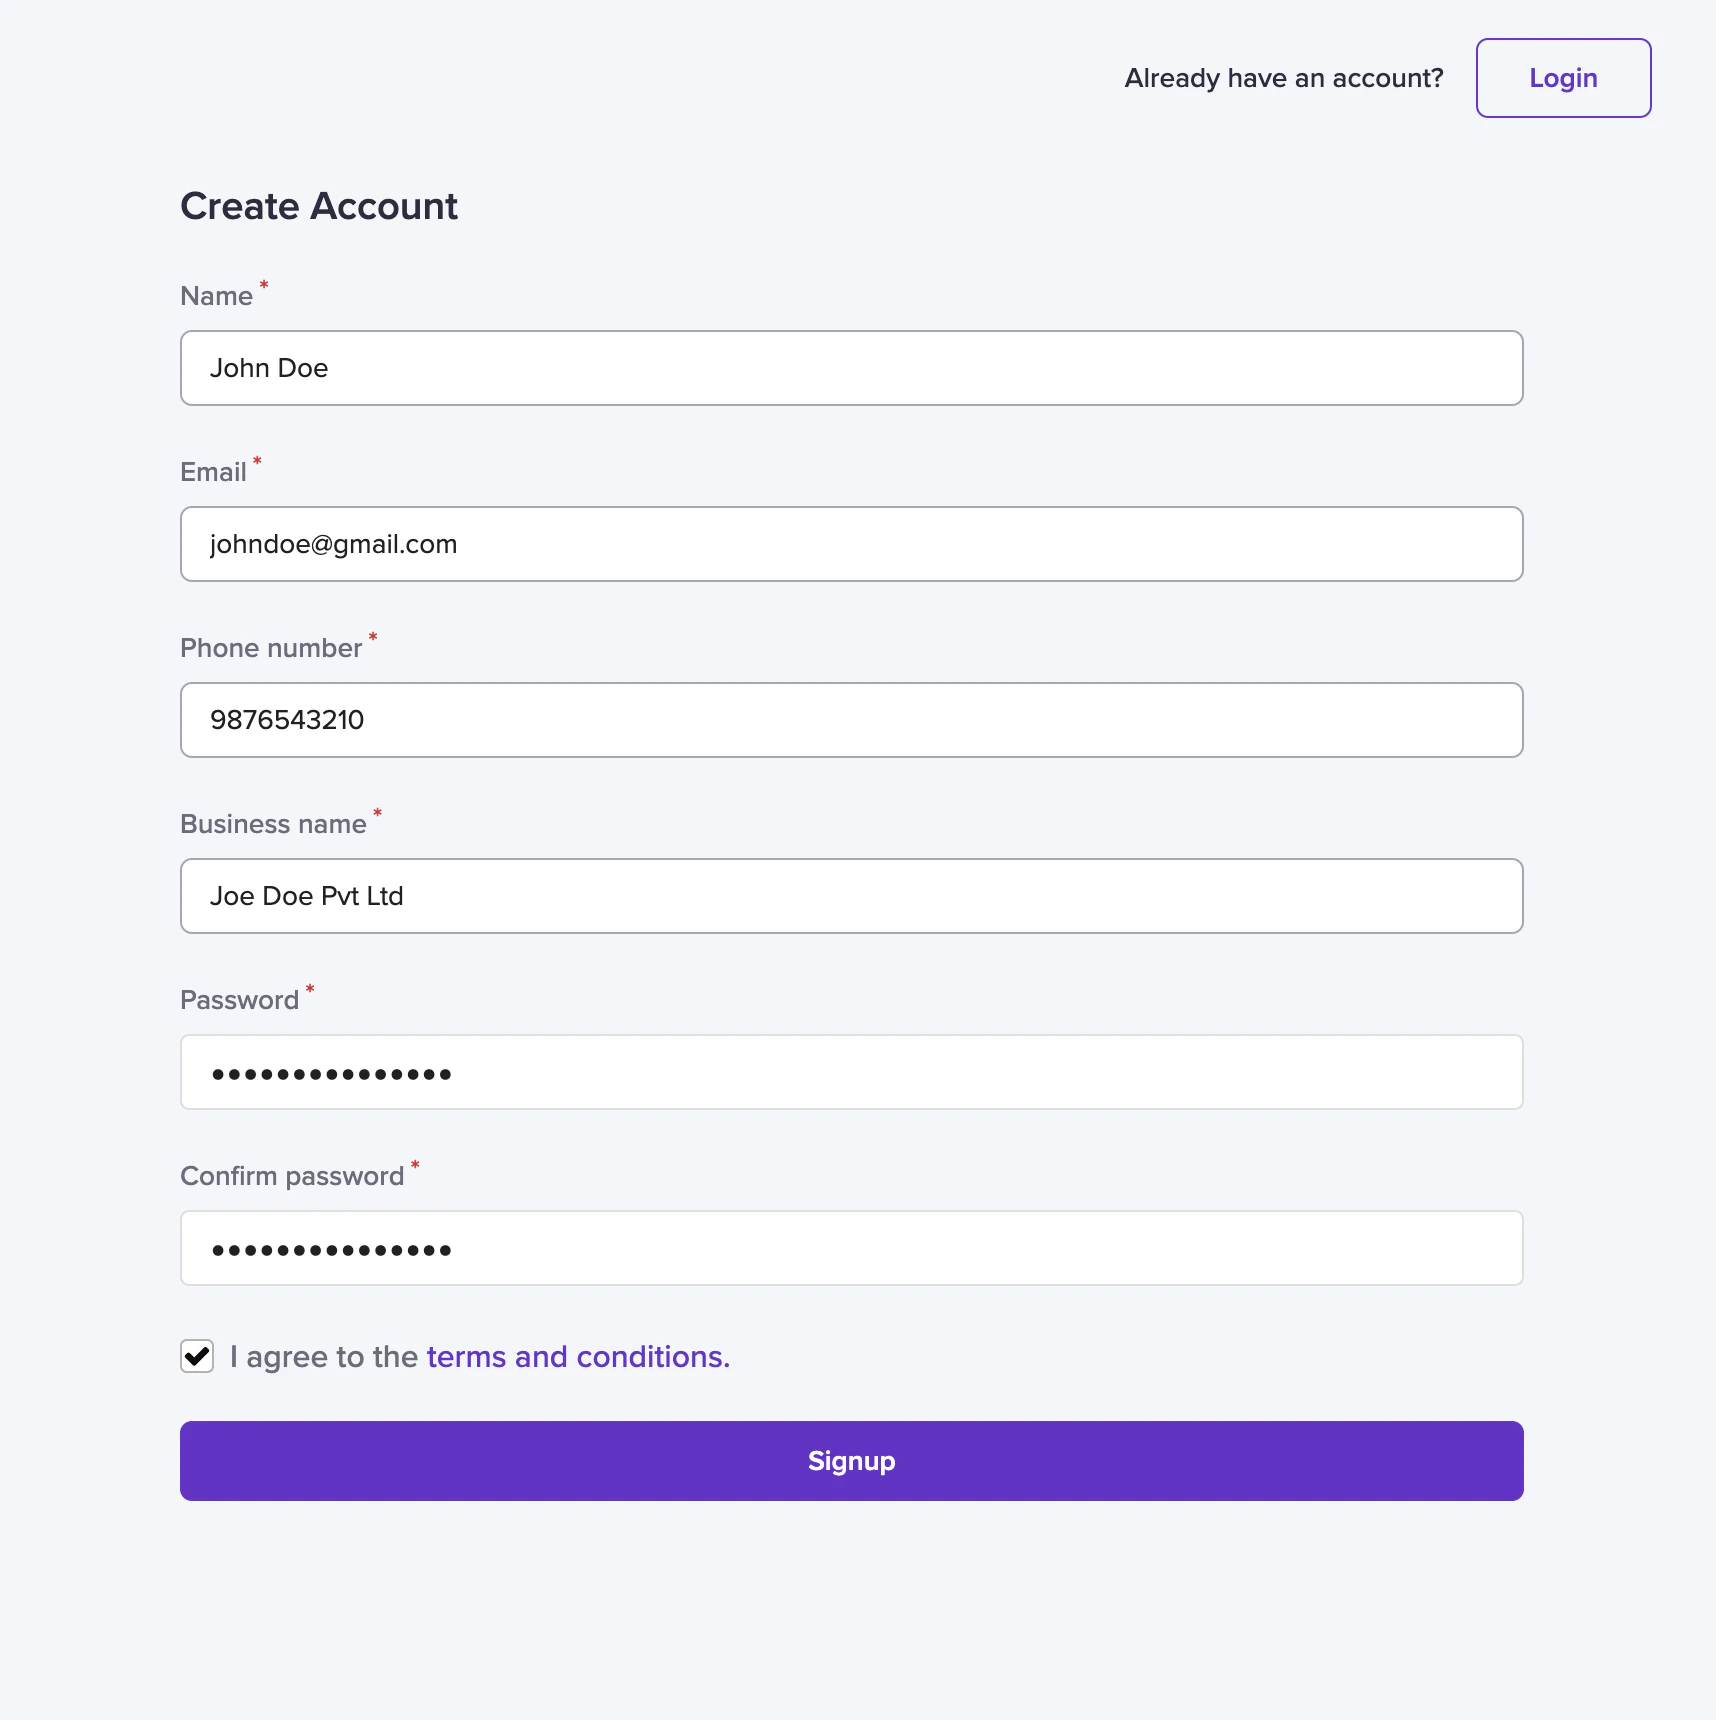Uncheck the agree to terms checkbox
This screenshot has height=1720, width=1716.
[197, 1357]
